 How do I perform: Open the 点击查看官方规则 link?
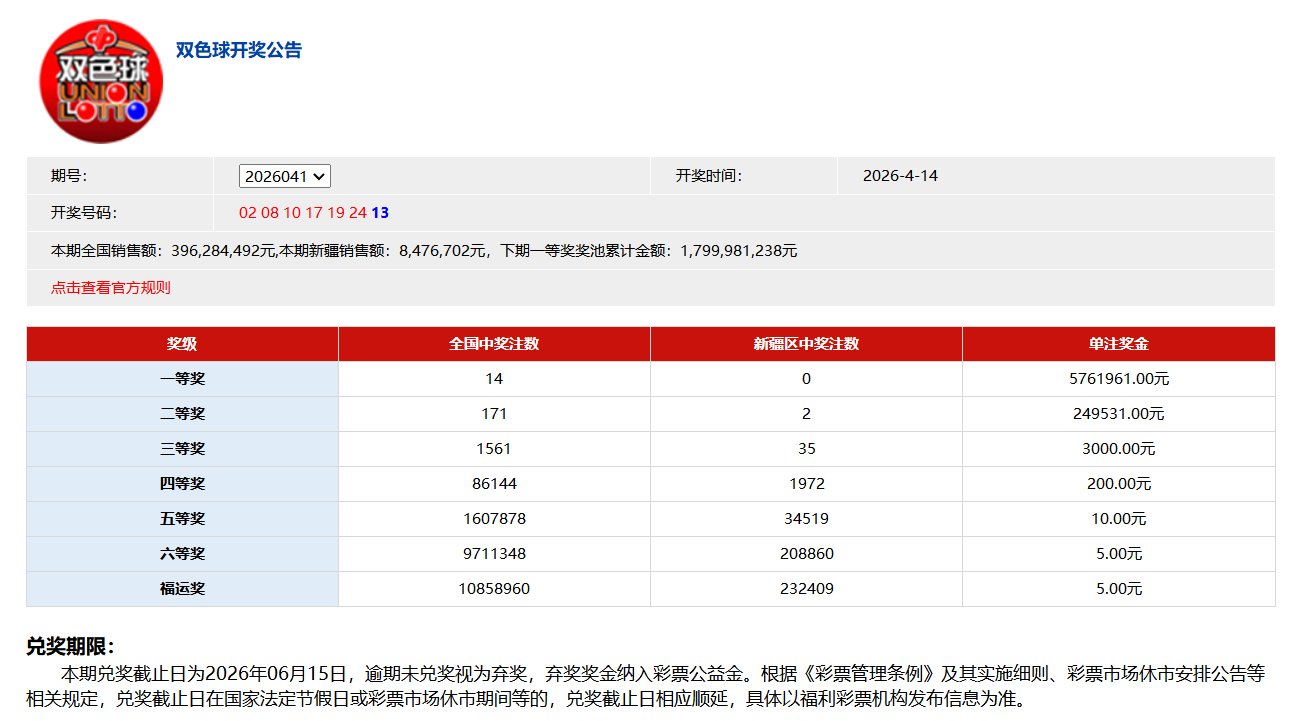tap(111, 288)
